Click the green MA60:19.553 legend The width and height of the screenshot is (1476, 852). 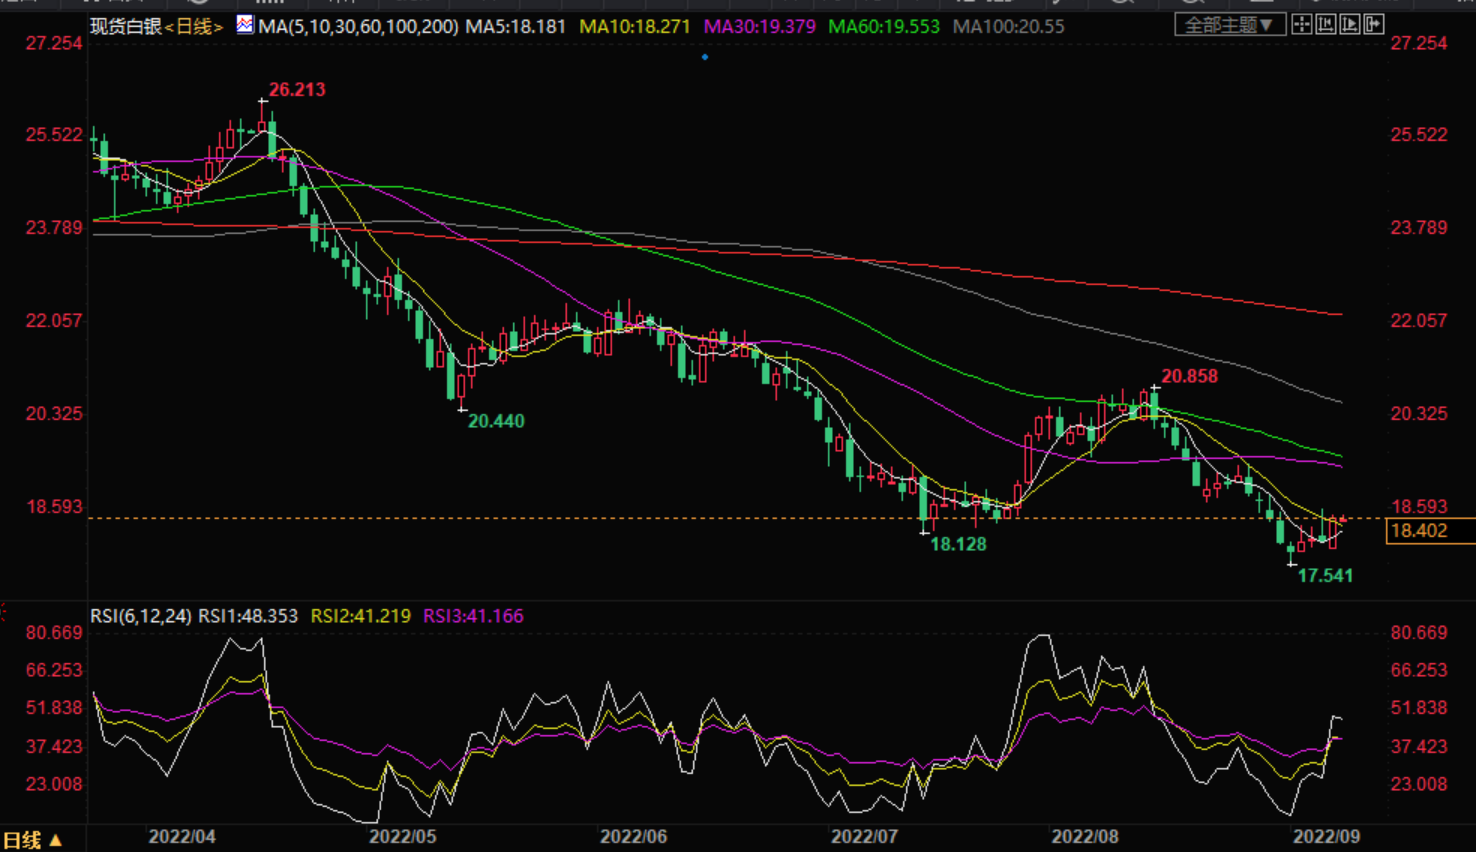[884, 27]
